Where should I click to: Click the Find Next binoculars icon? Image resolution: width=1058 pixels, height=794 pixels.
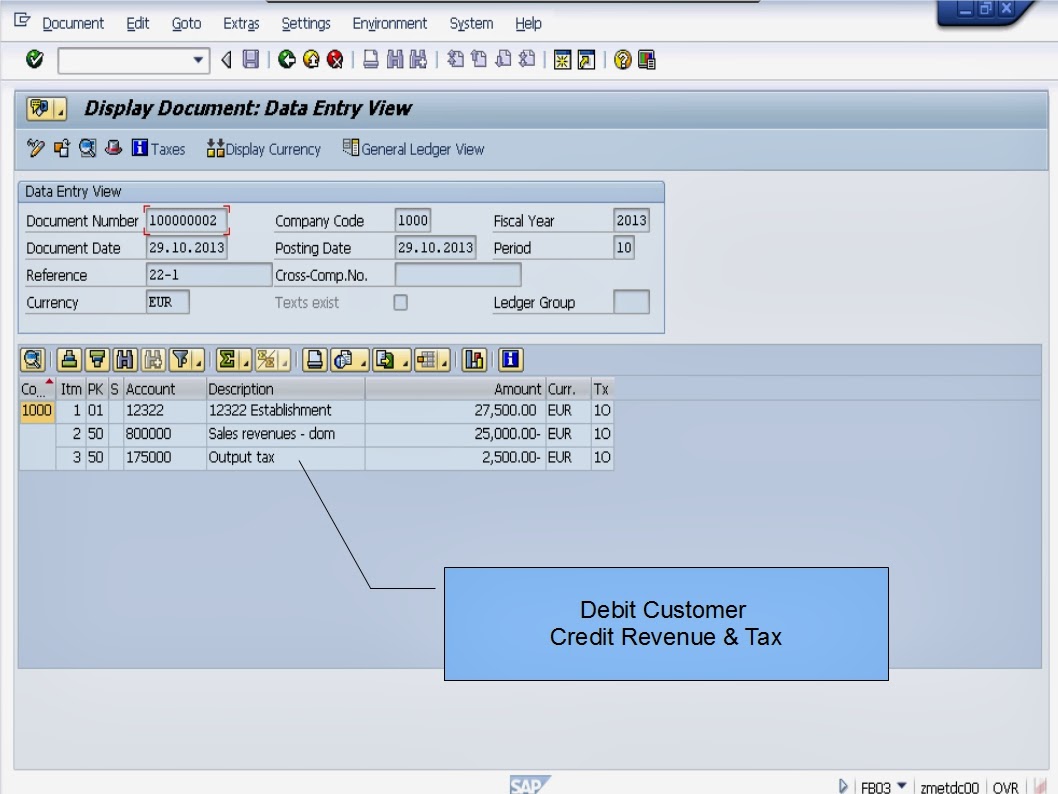(x=418, y=59)
